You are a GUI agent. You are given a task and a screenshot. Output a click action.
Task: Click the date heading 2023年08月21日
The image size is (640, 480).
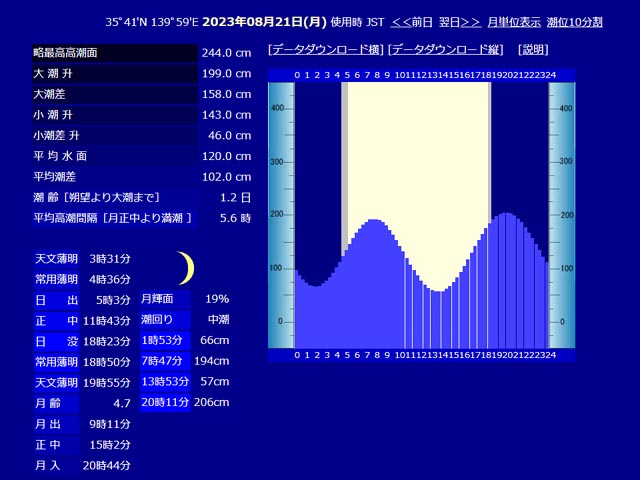pyautogui.click(x=264, y=22)
